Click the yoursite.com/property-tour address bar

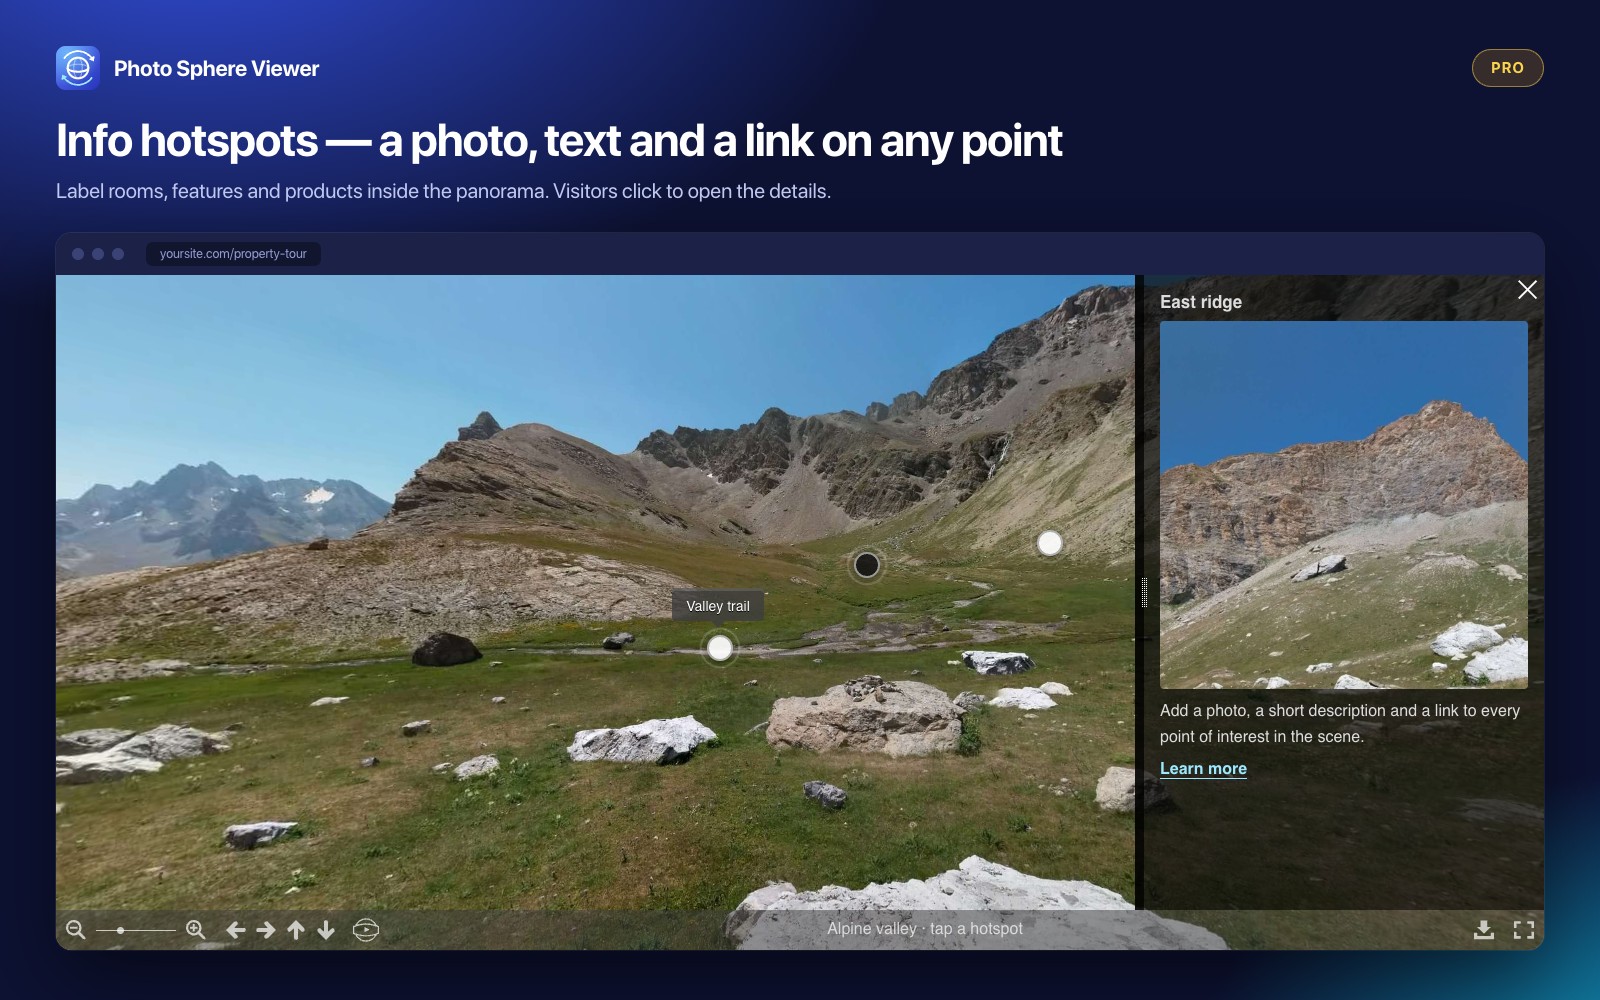pyautogui.click(x=233, y=254)
